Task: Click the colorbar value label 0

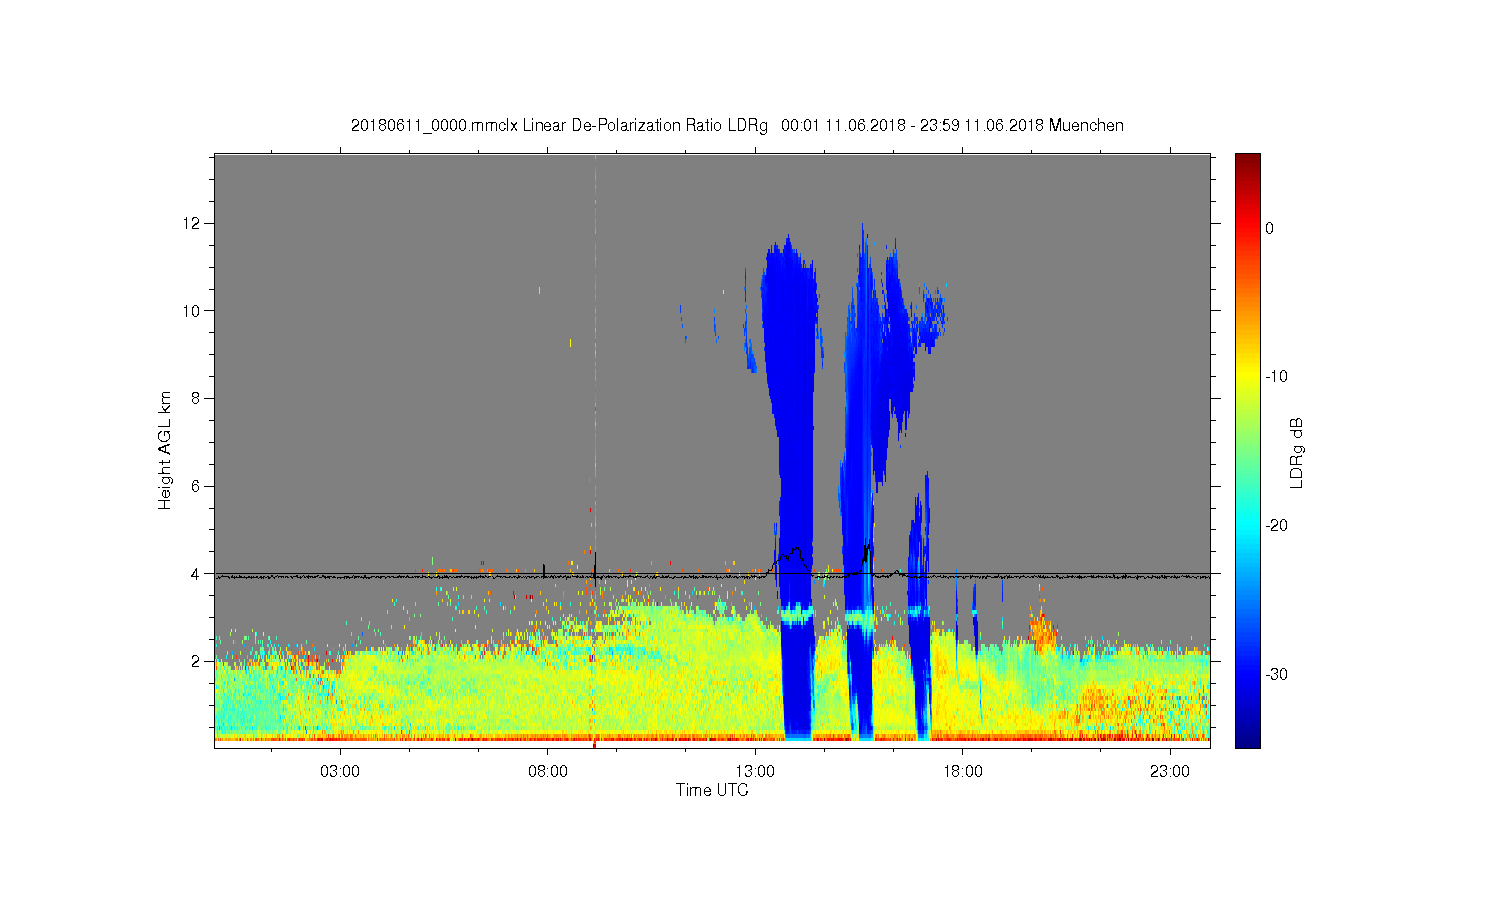Action: [1270, 228]
